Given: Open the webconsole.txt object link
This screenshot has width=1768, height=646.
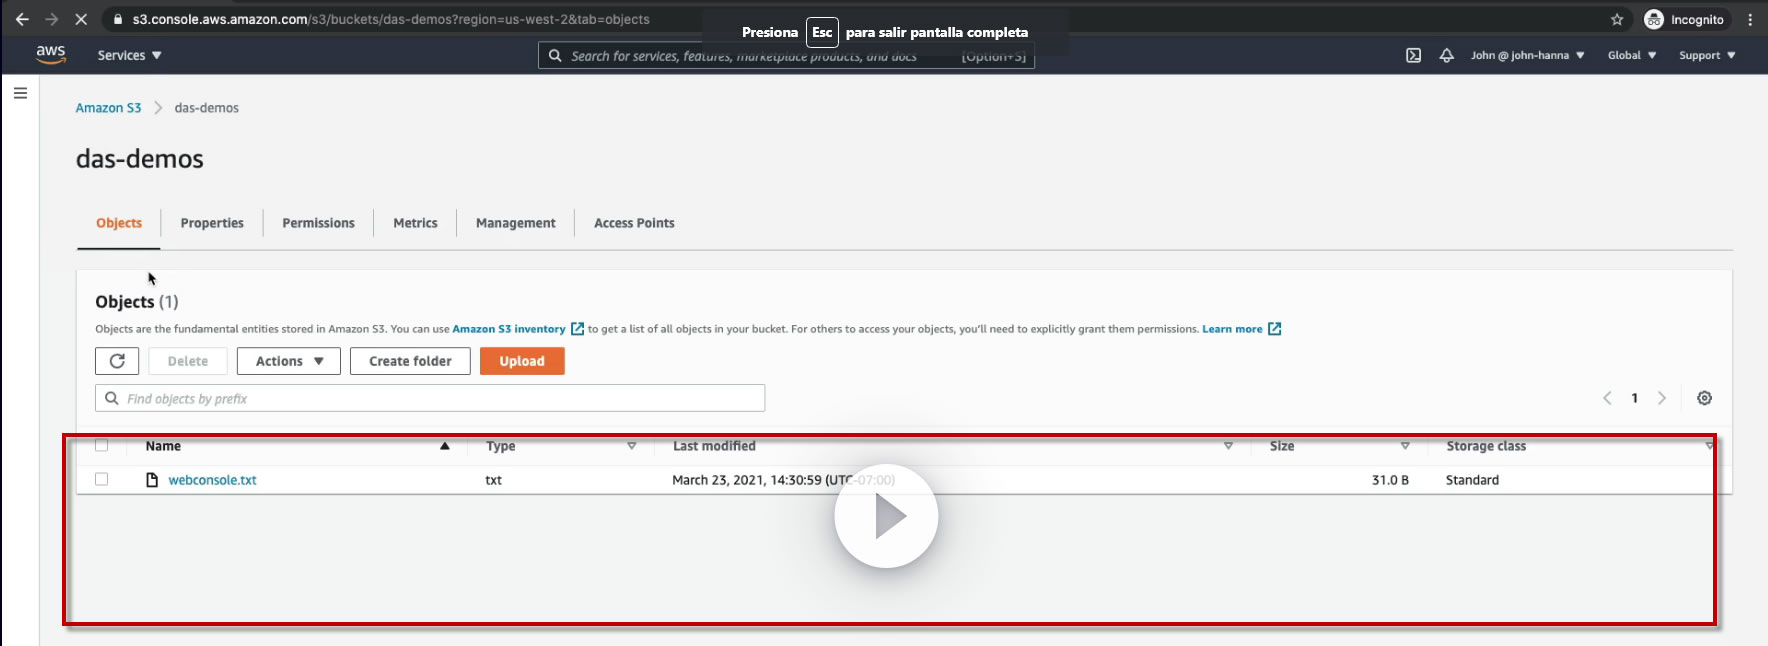Looking at the screenshot, I should (212, 480).
